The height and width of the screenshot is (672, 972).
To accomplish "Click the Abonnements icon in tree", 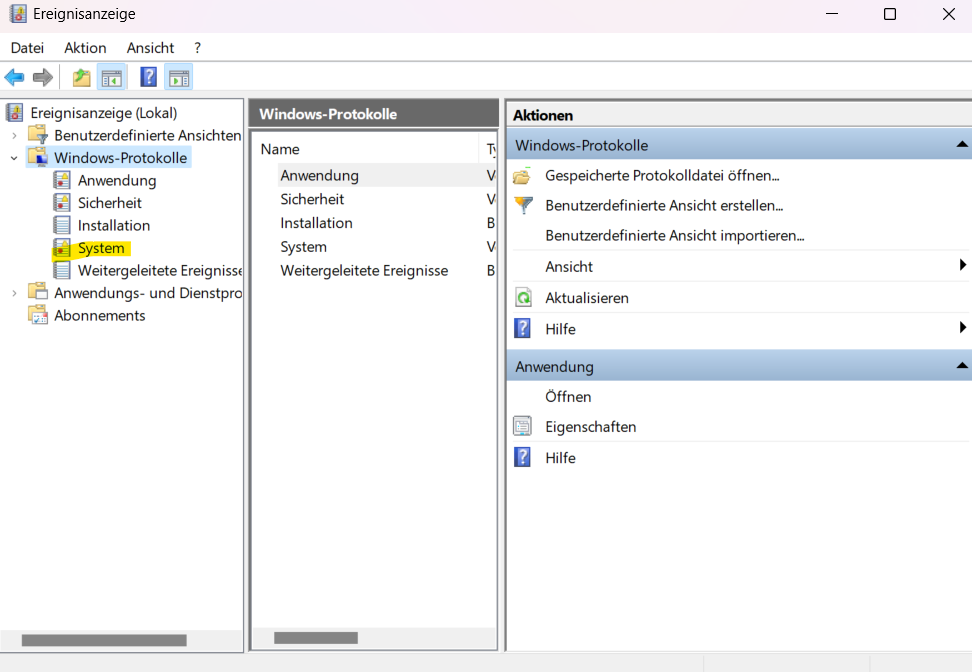I will point(38,314).
